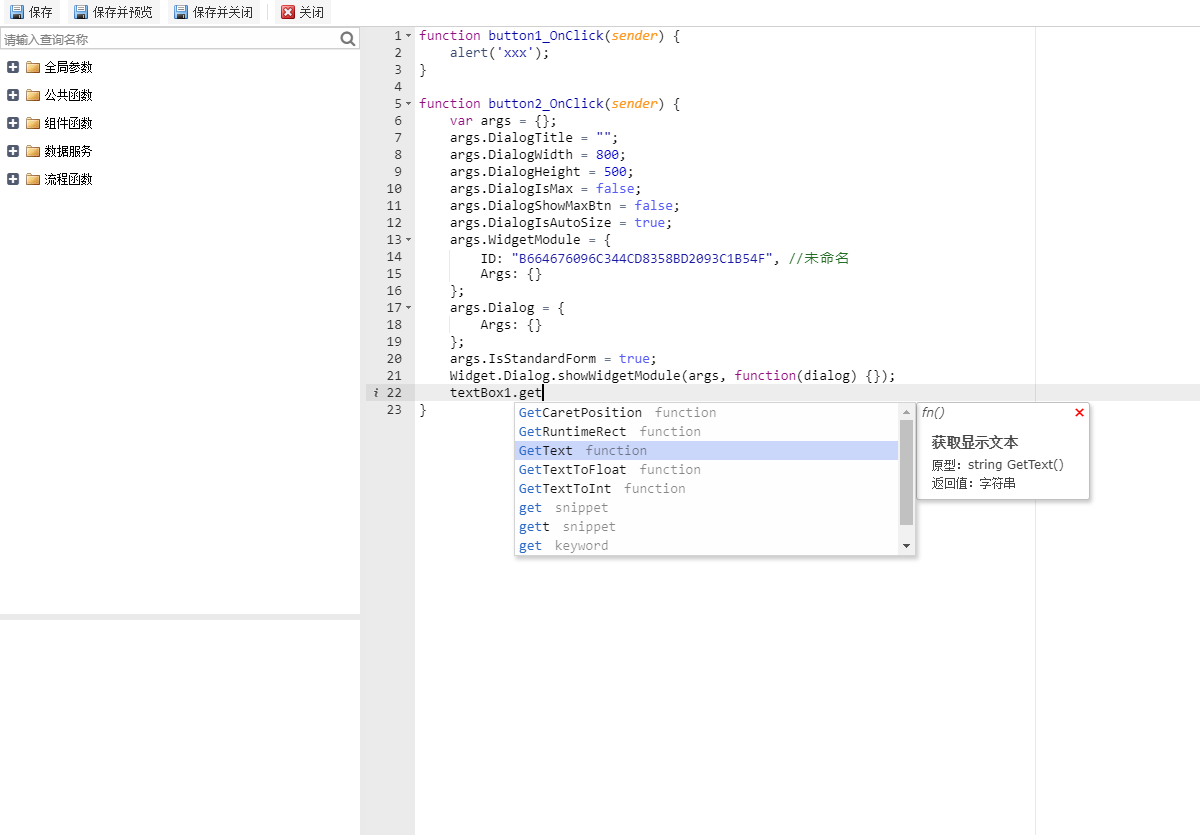Click the info marker at line 22

point(376,393)
